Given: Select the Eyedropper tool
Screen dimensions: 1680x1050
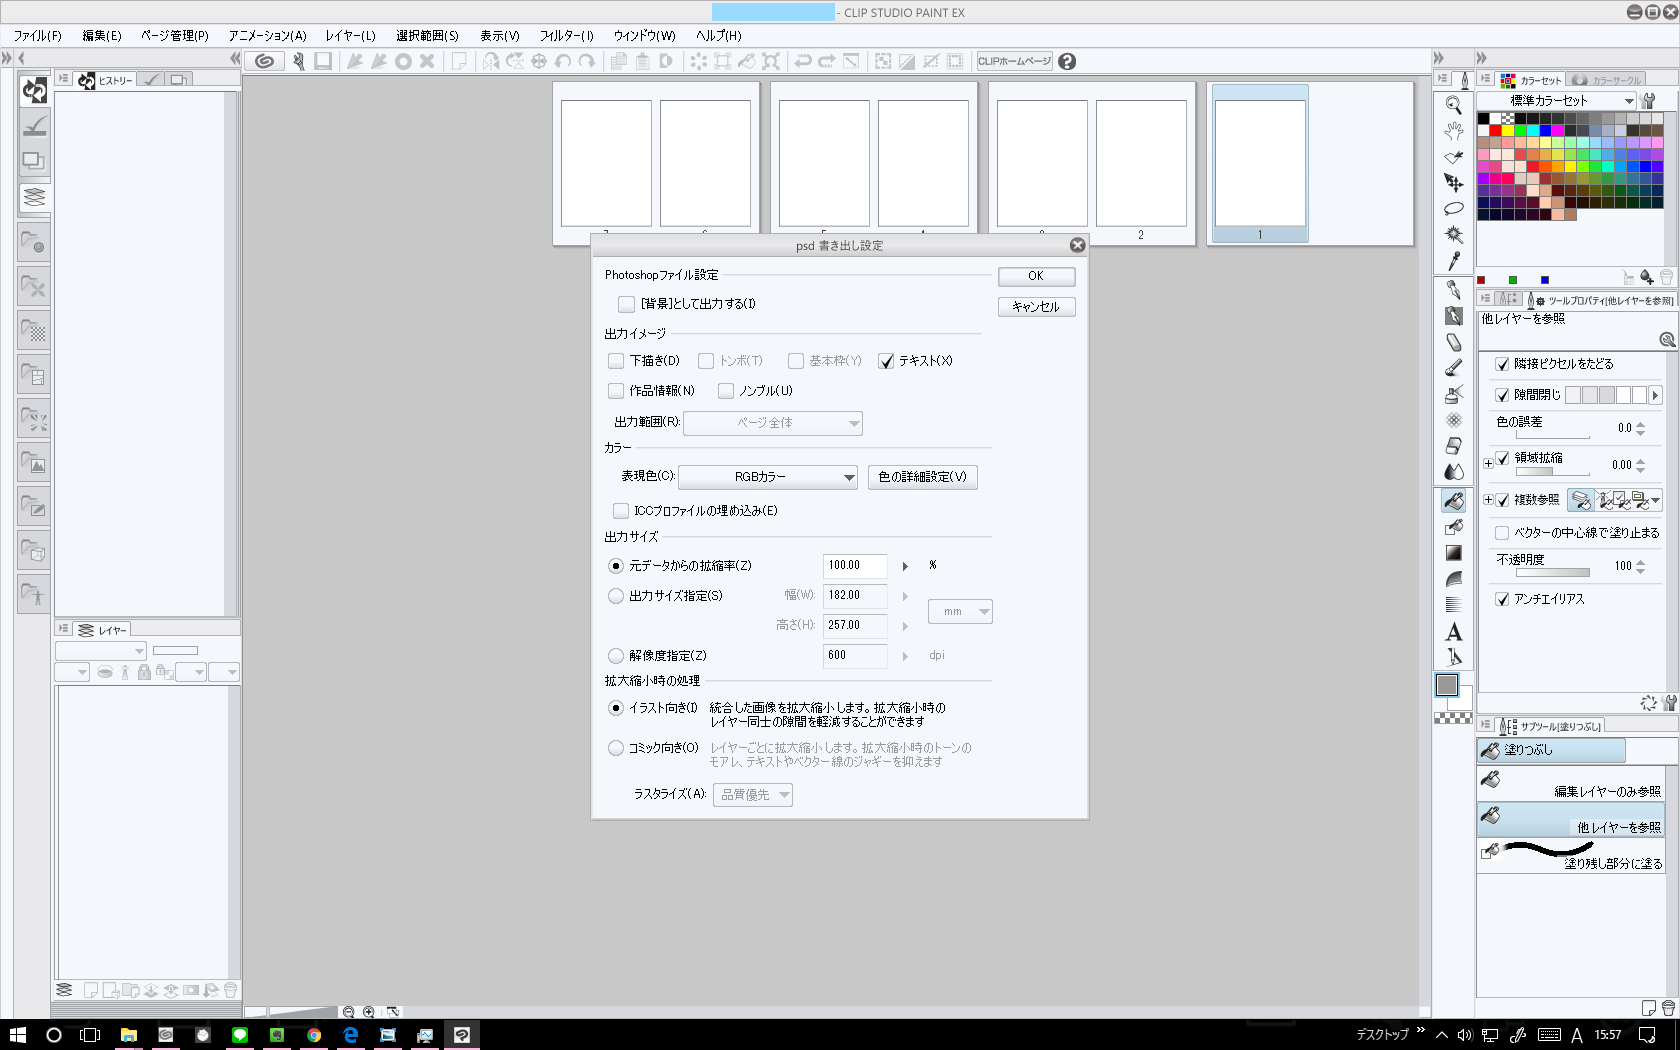Looking at the screenshot, I should (1454, 261).
